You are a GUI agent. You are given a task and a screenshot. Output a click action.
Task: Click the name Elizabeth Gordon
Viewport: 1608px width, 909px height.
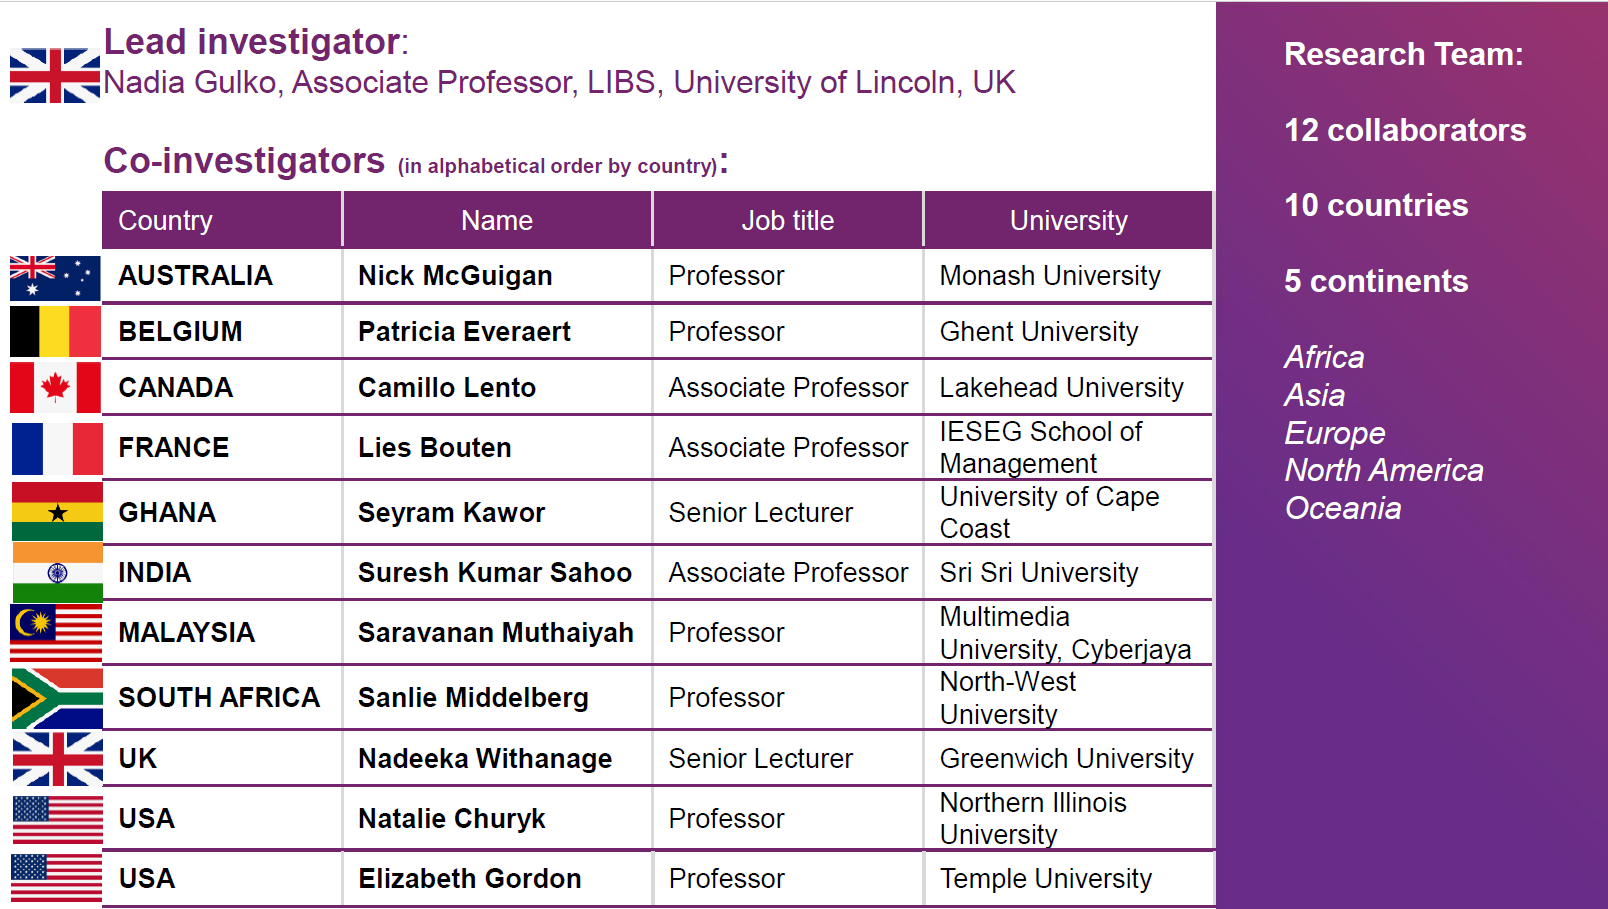pyautogui.click(x=470, y=879)
